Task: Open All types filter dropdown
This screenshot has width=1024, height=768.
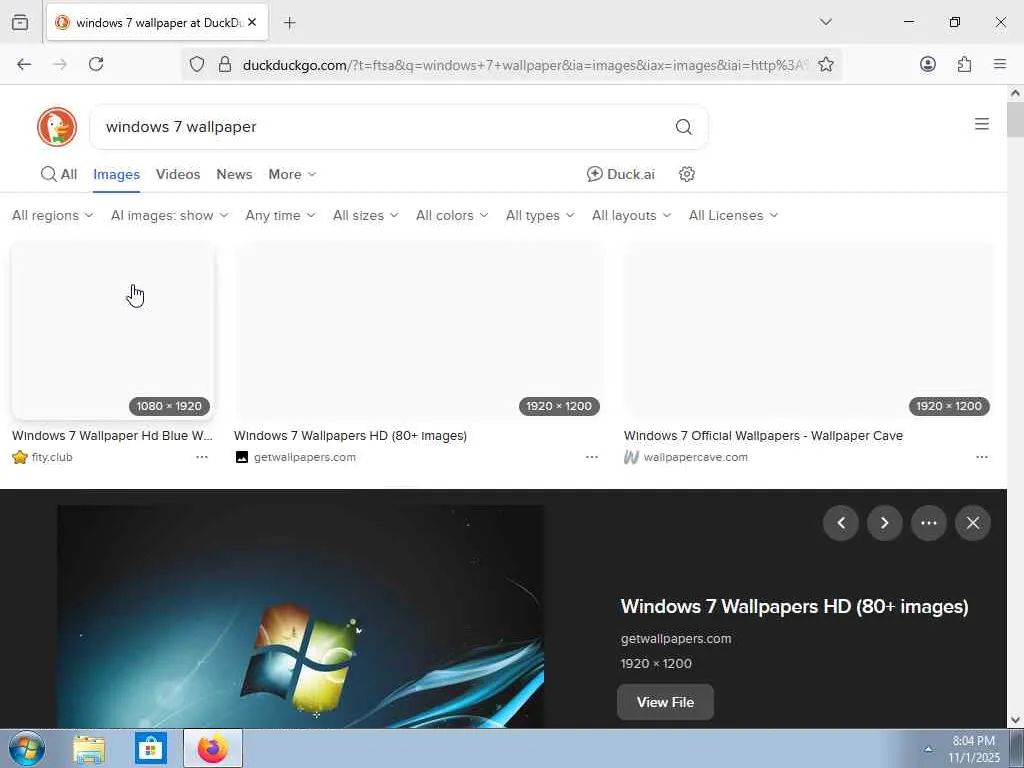Action: 540,216
